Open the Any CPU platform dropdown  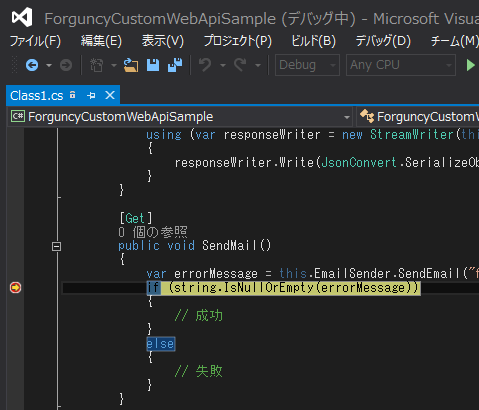pyautogui.click(x=401, y=65)
